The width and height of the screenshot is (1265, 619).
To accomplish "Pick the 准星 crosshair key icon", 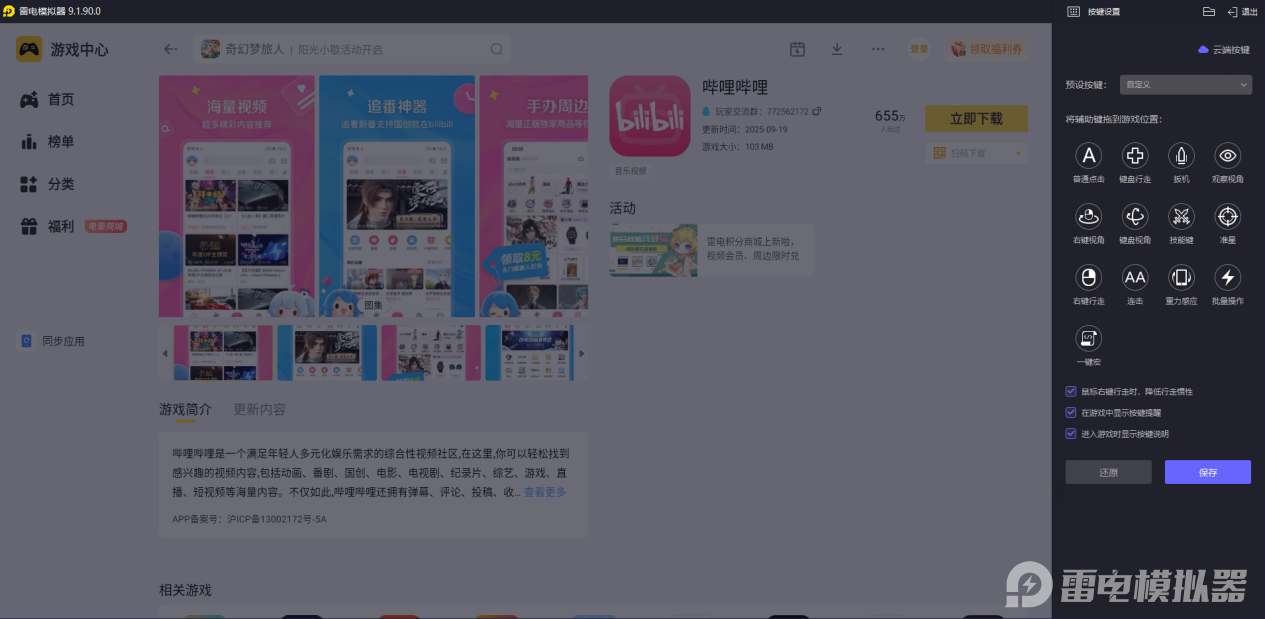I will [1227, 217].
